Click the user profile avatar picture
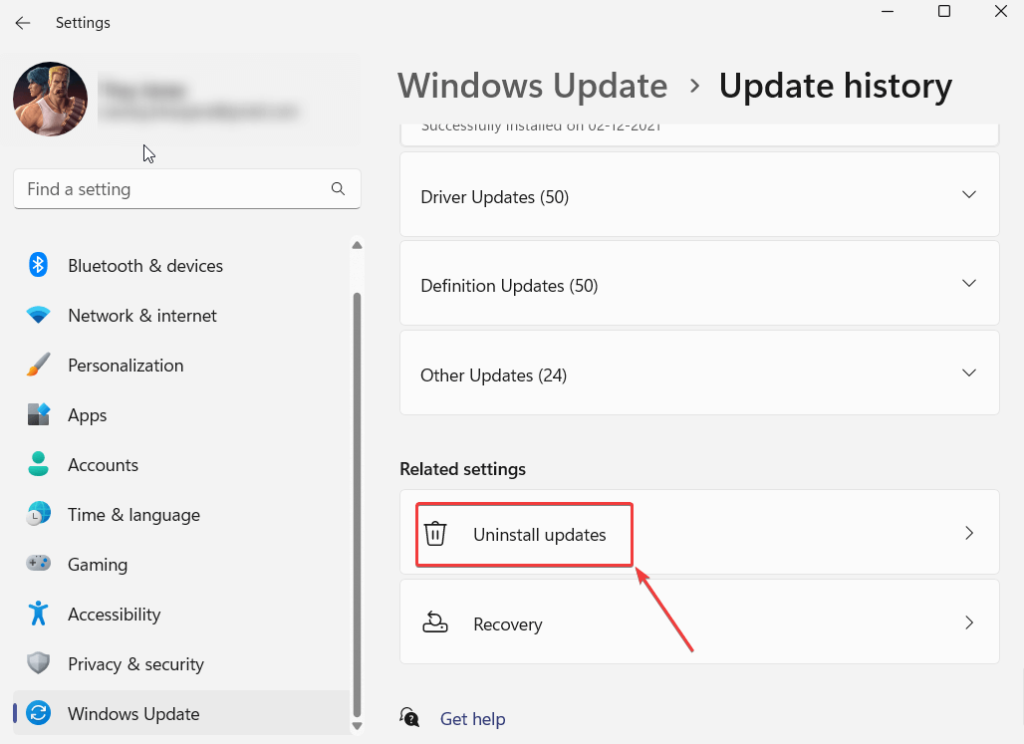This screenshot has width=1024, height=744. tap(50, 99)
